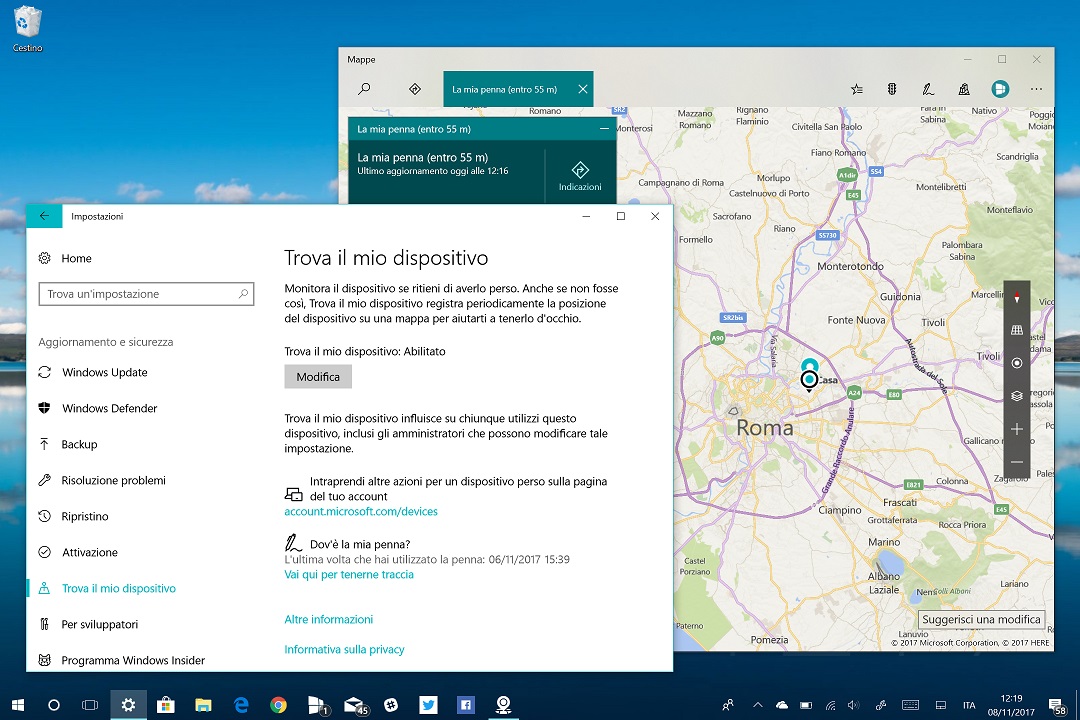Open Windows Ink toolbar in Mappe

click(x=928, y=89)
